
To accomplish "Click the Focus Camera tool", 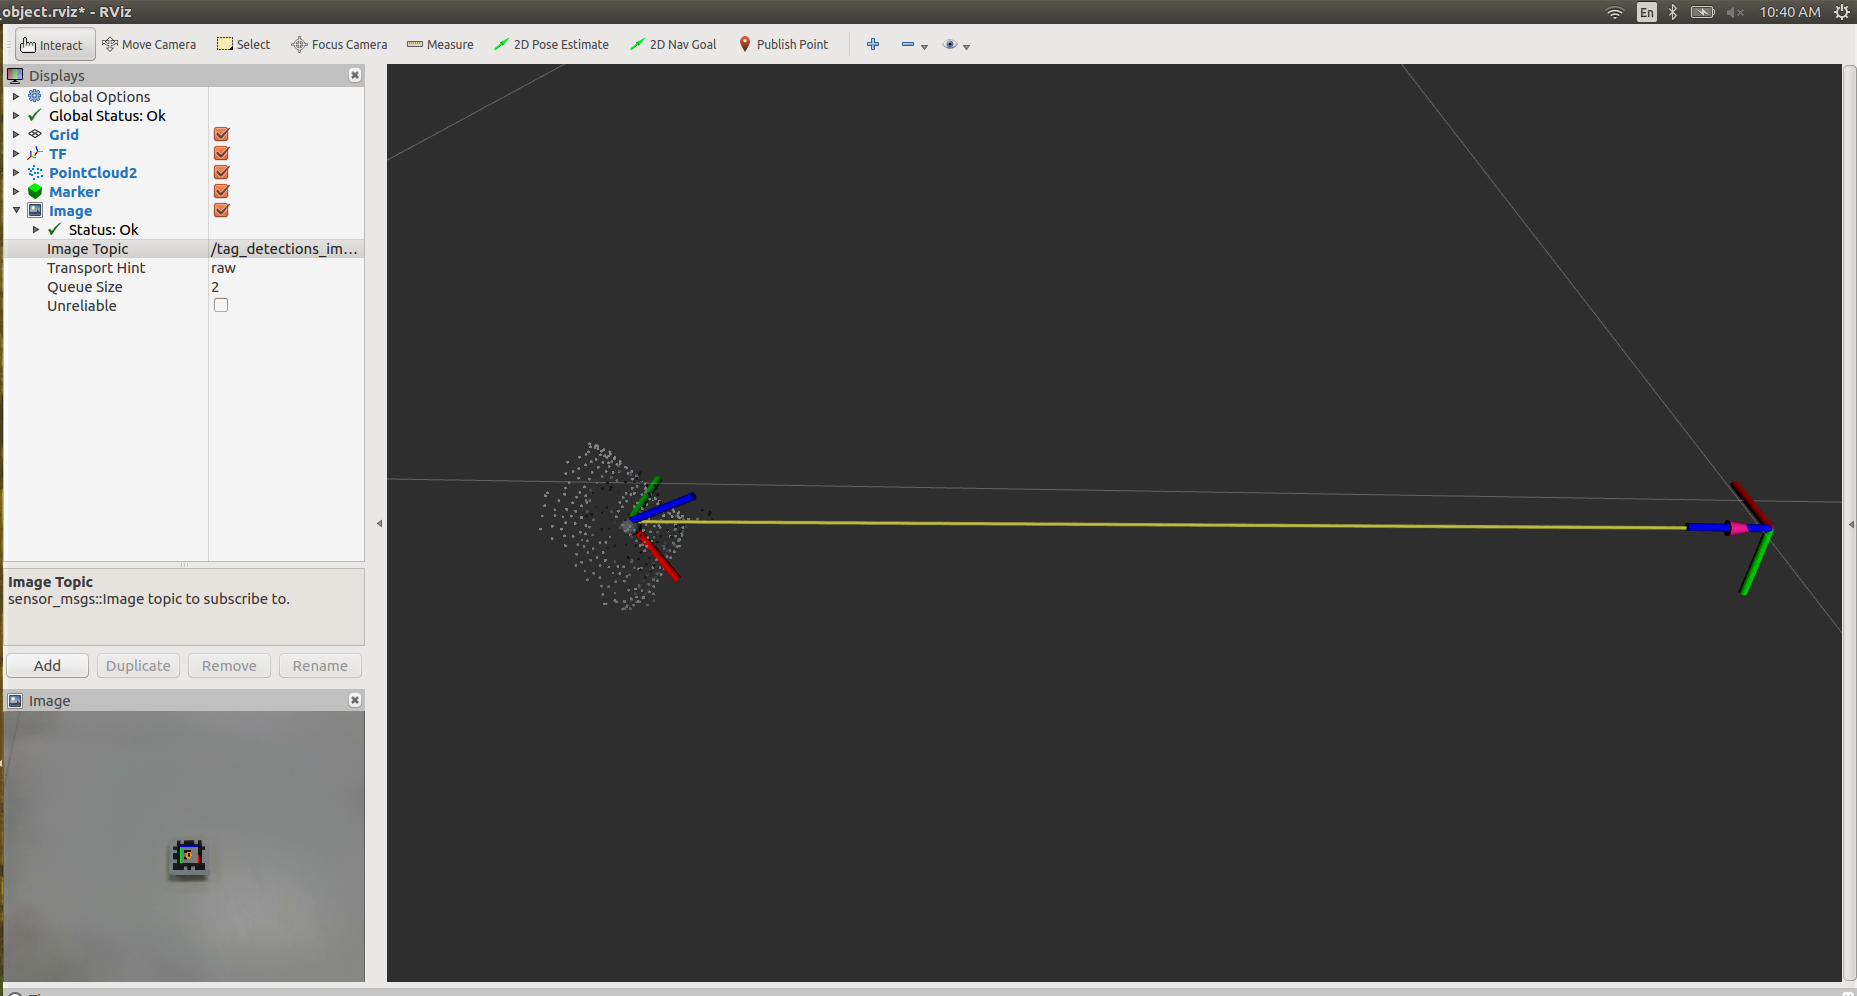I will 338,44.
